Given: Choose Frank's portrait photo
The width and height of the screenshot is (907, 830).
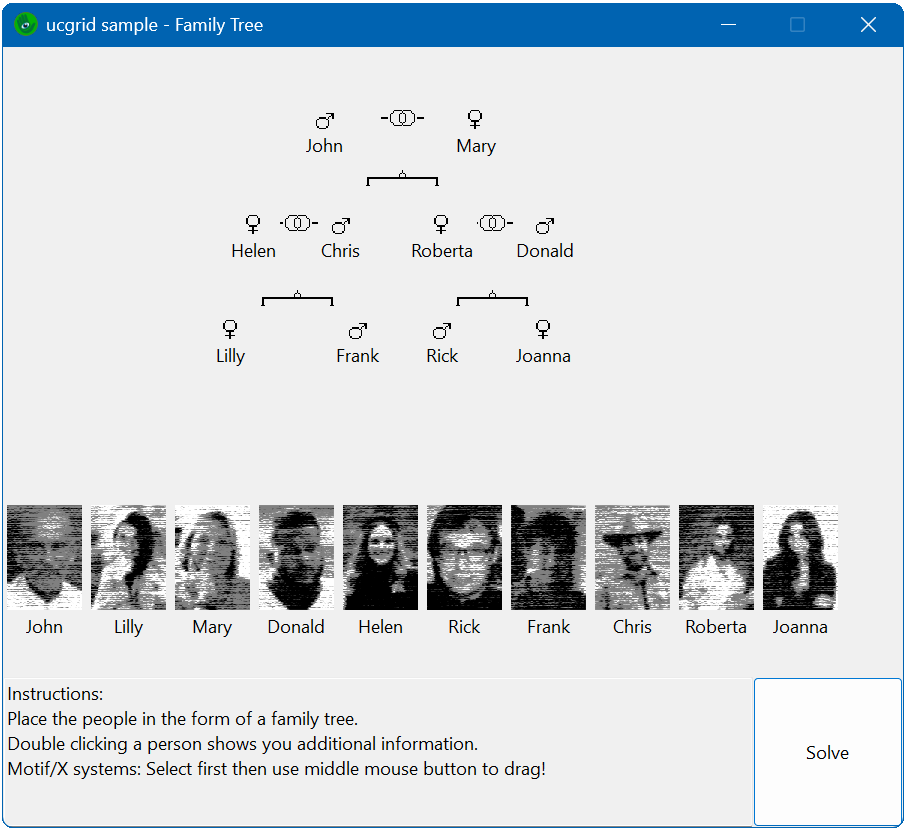Looking at the screenshot, I should coord(548,557).
